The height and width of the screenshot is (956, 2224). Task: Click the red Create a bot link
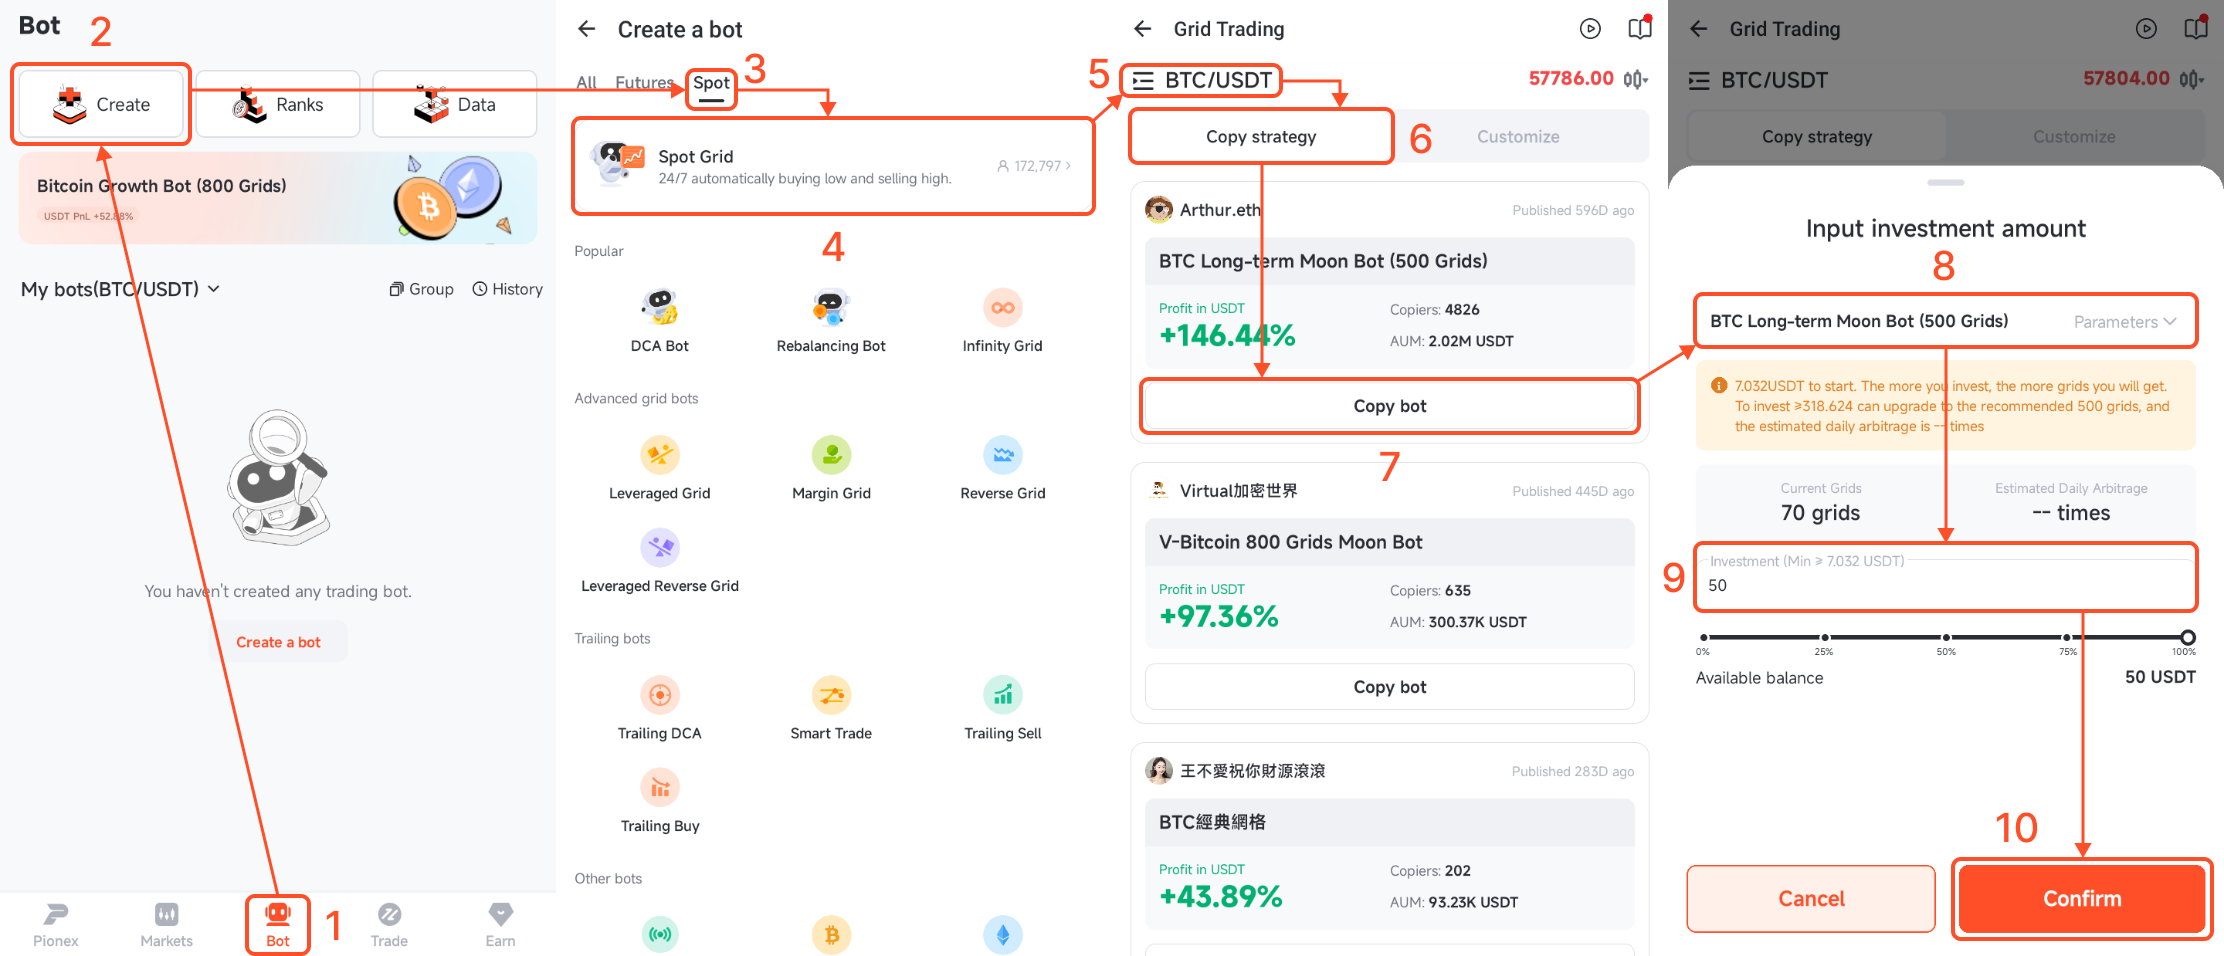[278, 642]
